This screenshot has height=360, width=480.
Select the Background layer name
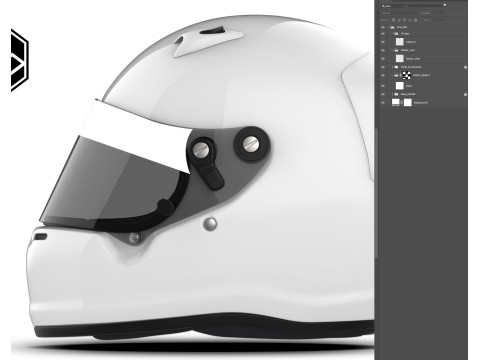(421, 103)
